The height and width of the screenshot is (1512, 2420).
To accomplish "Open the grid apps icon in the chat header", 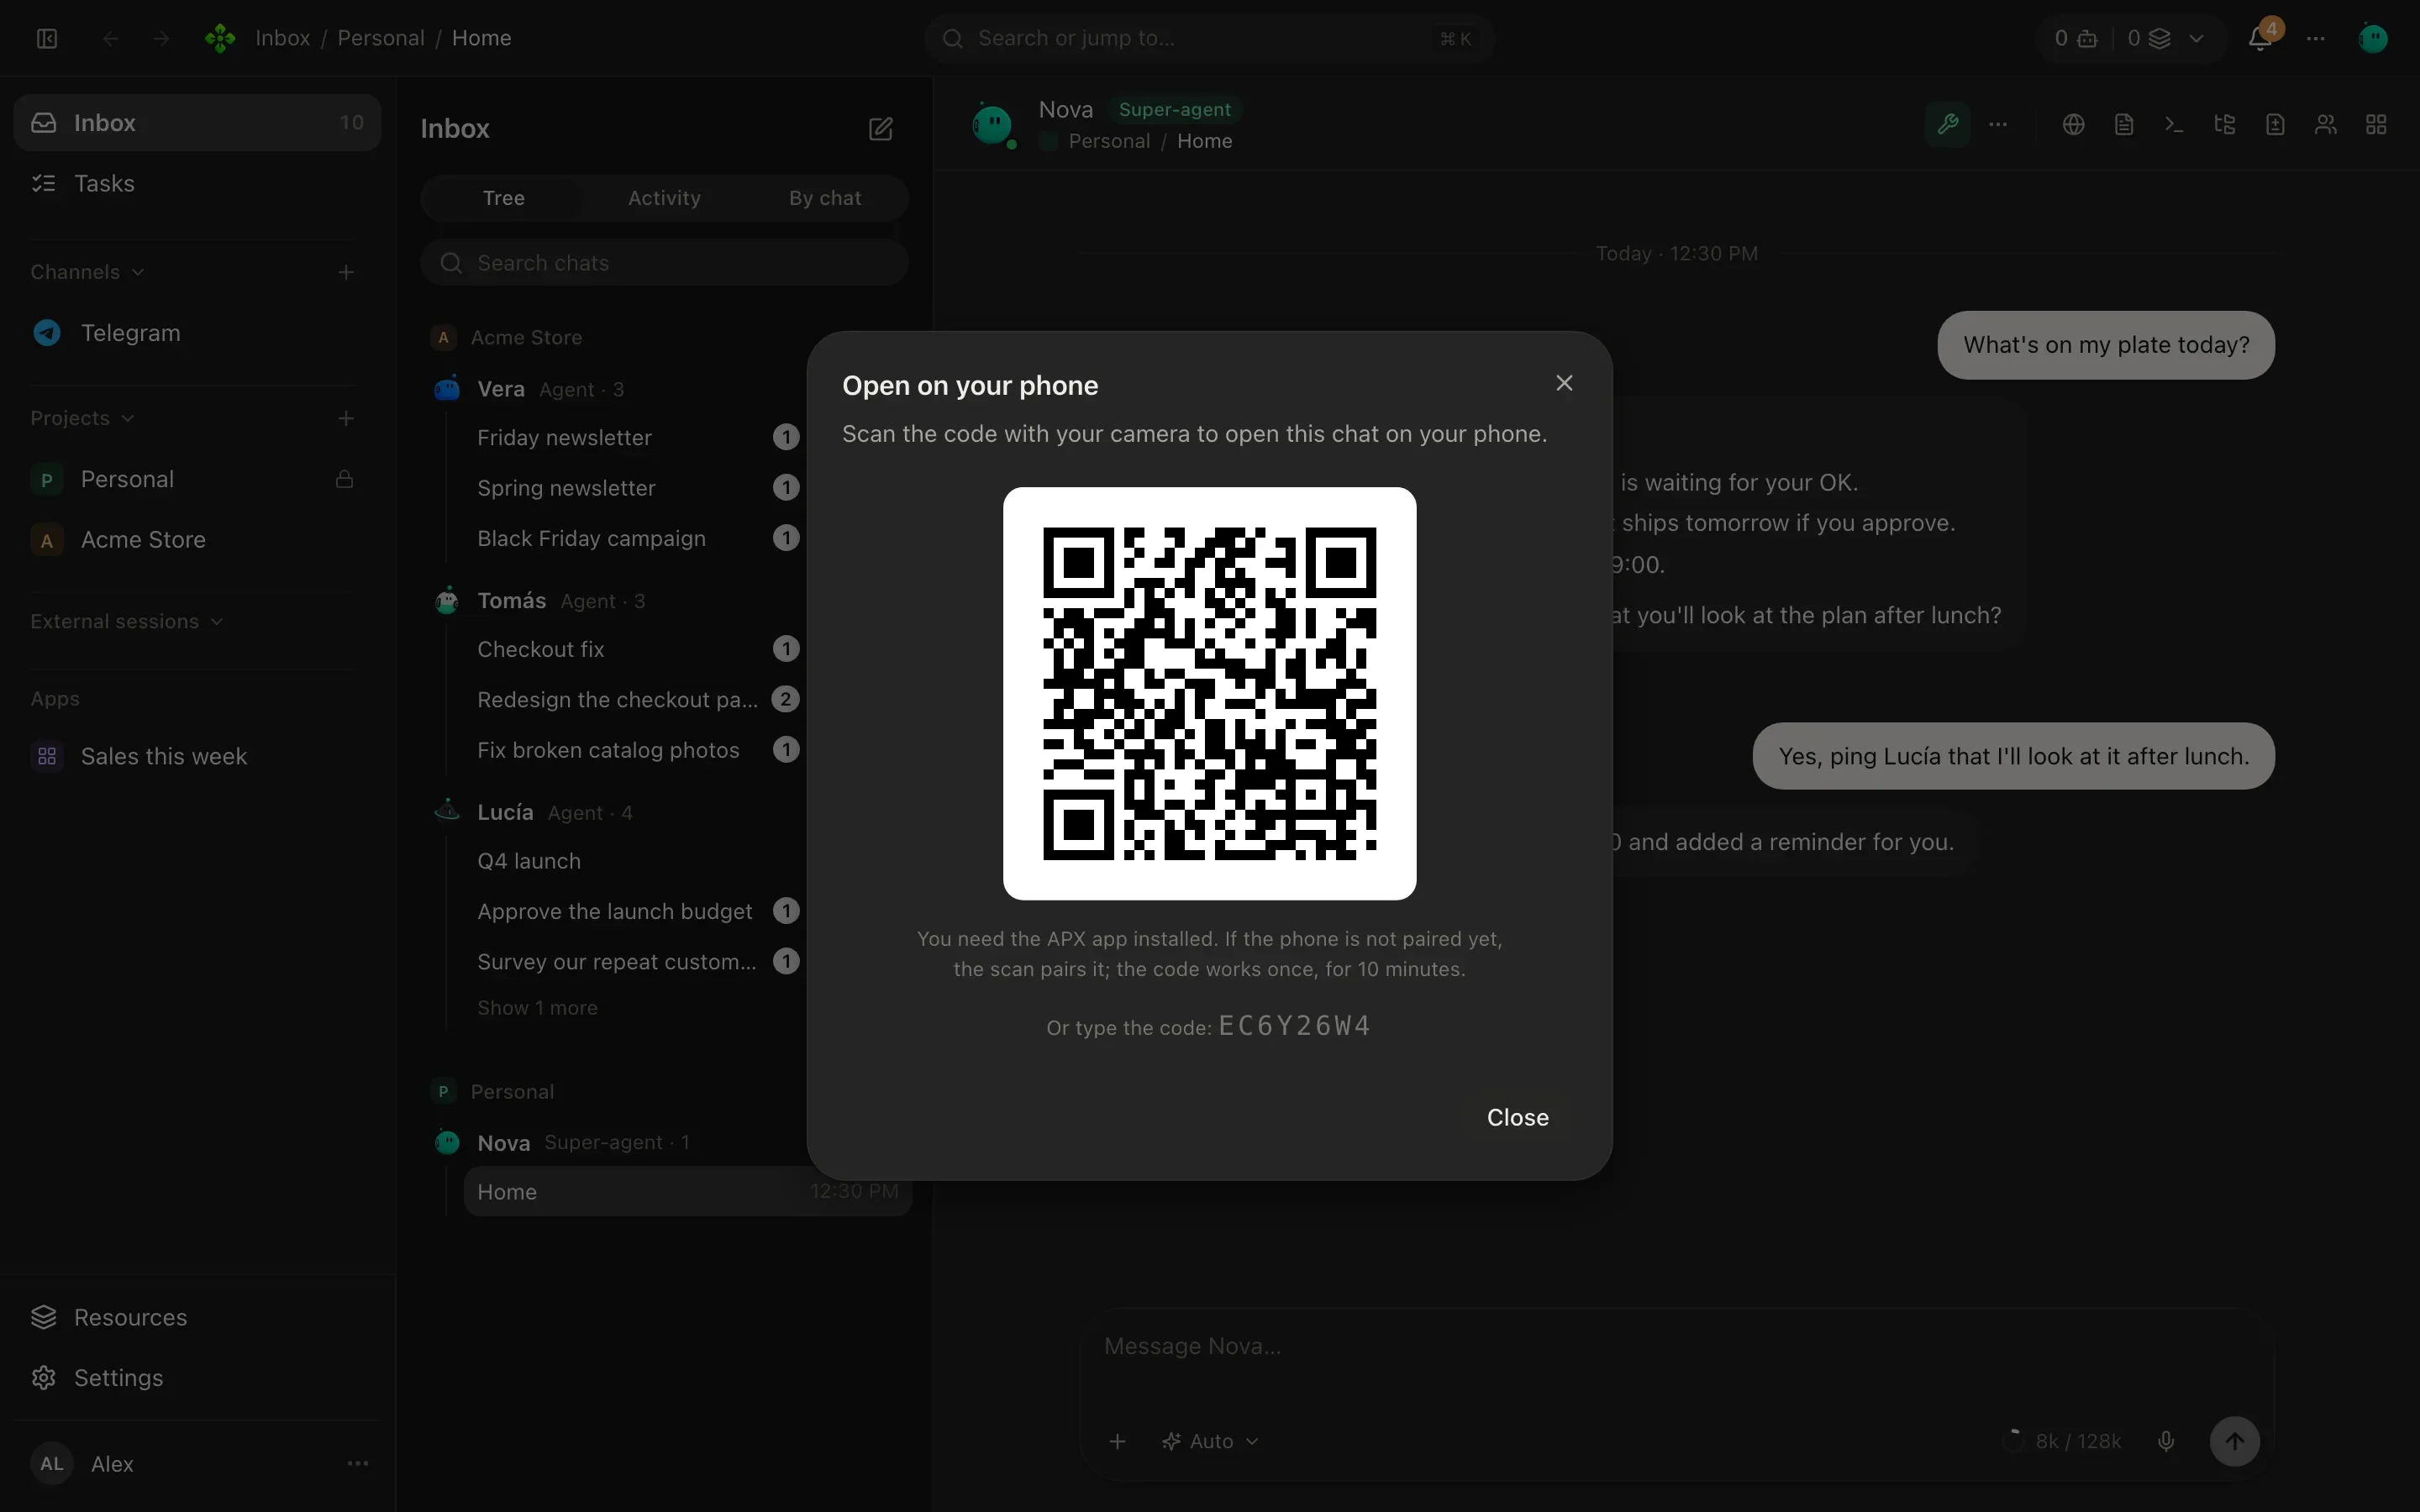I will click(x=2376, y=124).
